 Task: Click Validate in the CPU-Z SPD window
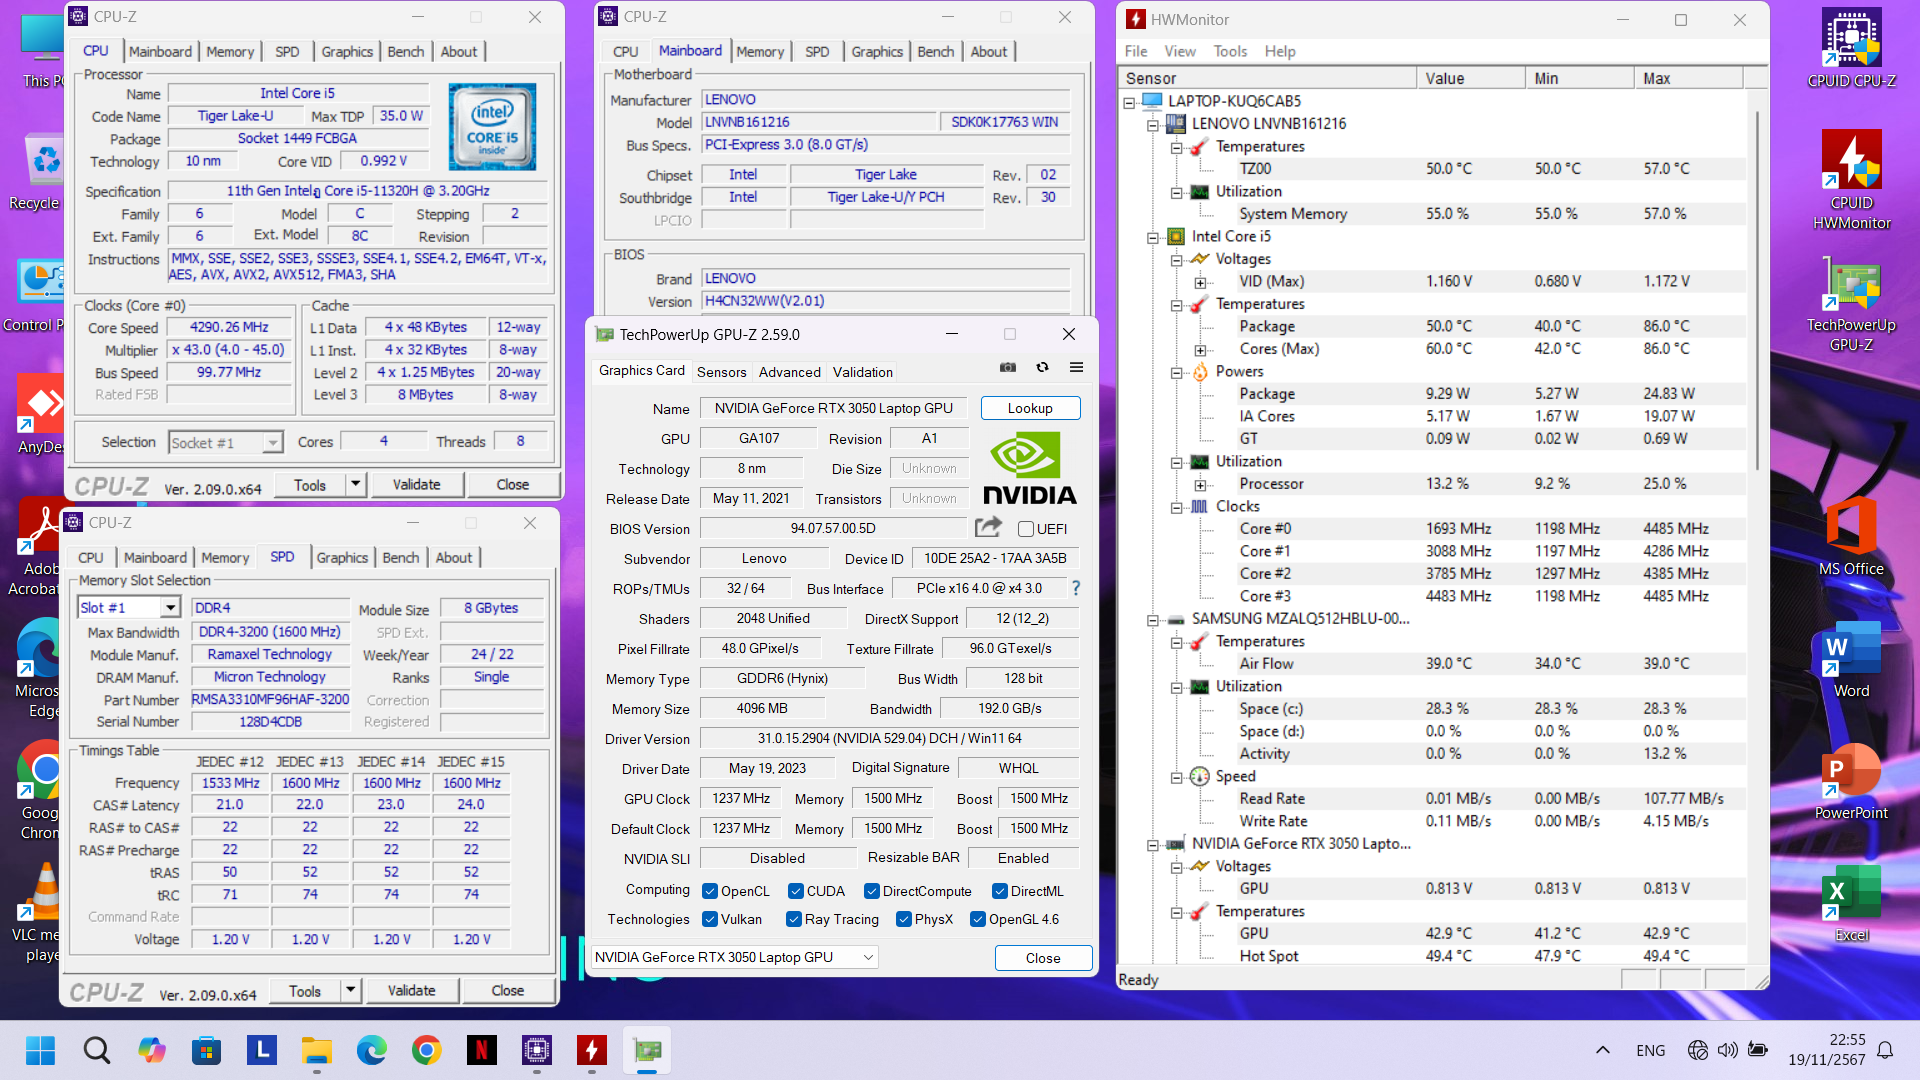point(411,990)
